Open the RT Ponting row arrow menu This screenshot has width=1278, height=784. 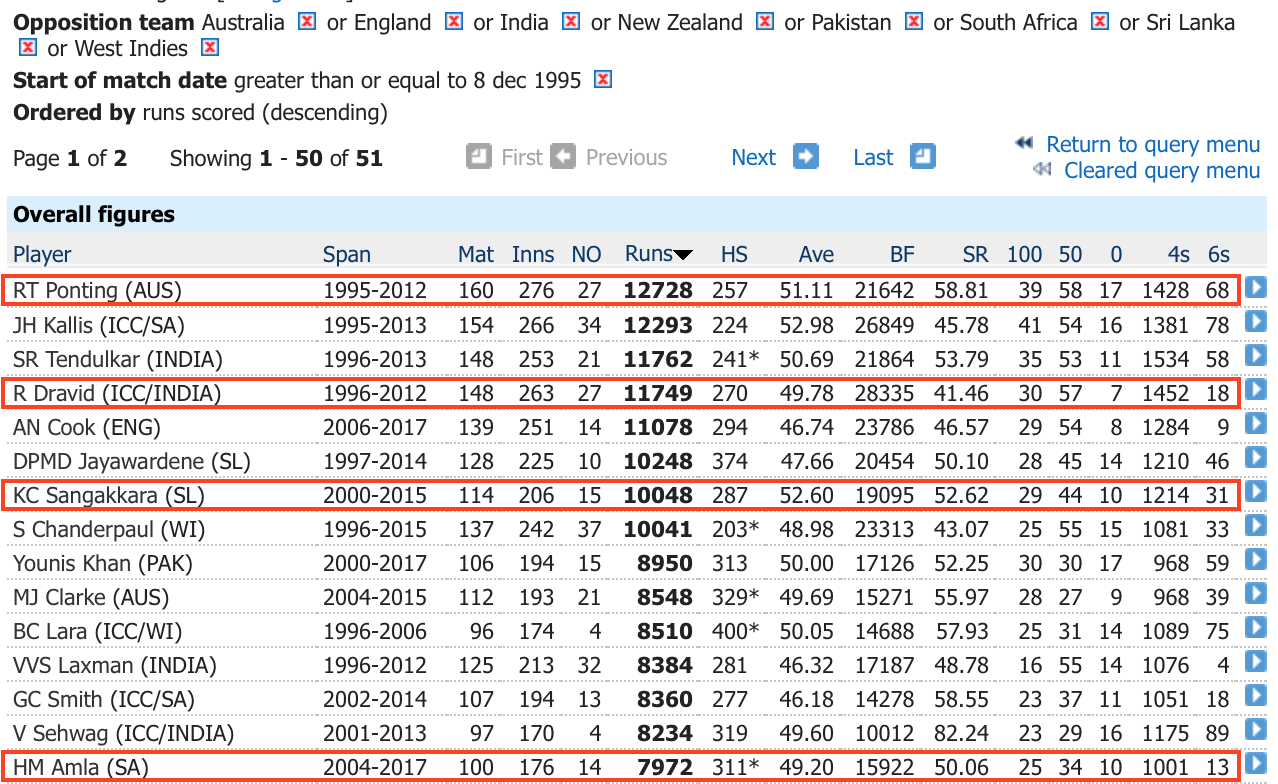[1255, 288]
